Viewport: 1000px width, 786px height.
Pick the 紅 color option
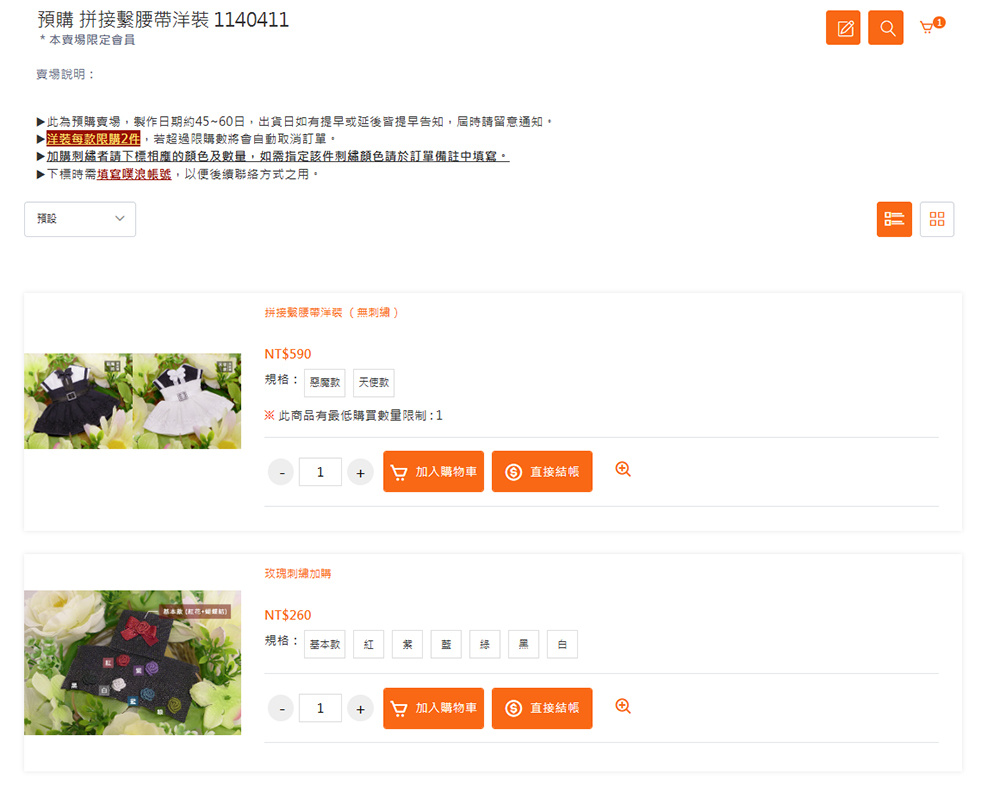pyautogui.click(x=369, y=644)
